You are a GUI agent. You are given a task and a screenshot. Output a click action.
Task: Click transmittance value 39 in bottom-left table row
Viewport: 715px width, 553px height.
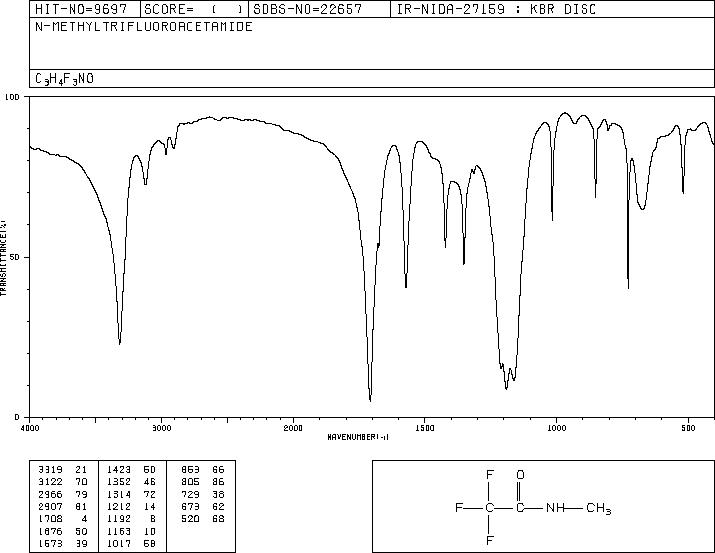[81, 544]
